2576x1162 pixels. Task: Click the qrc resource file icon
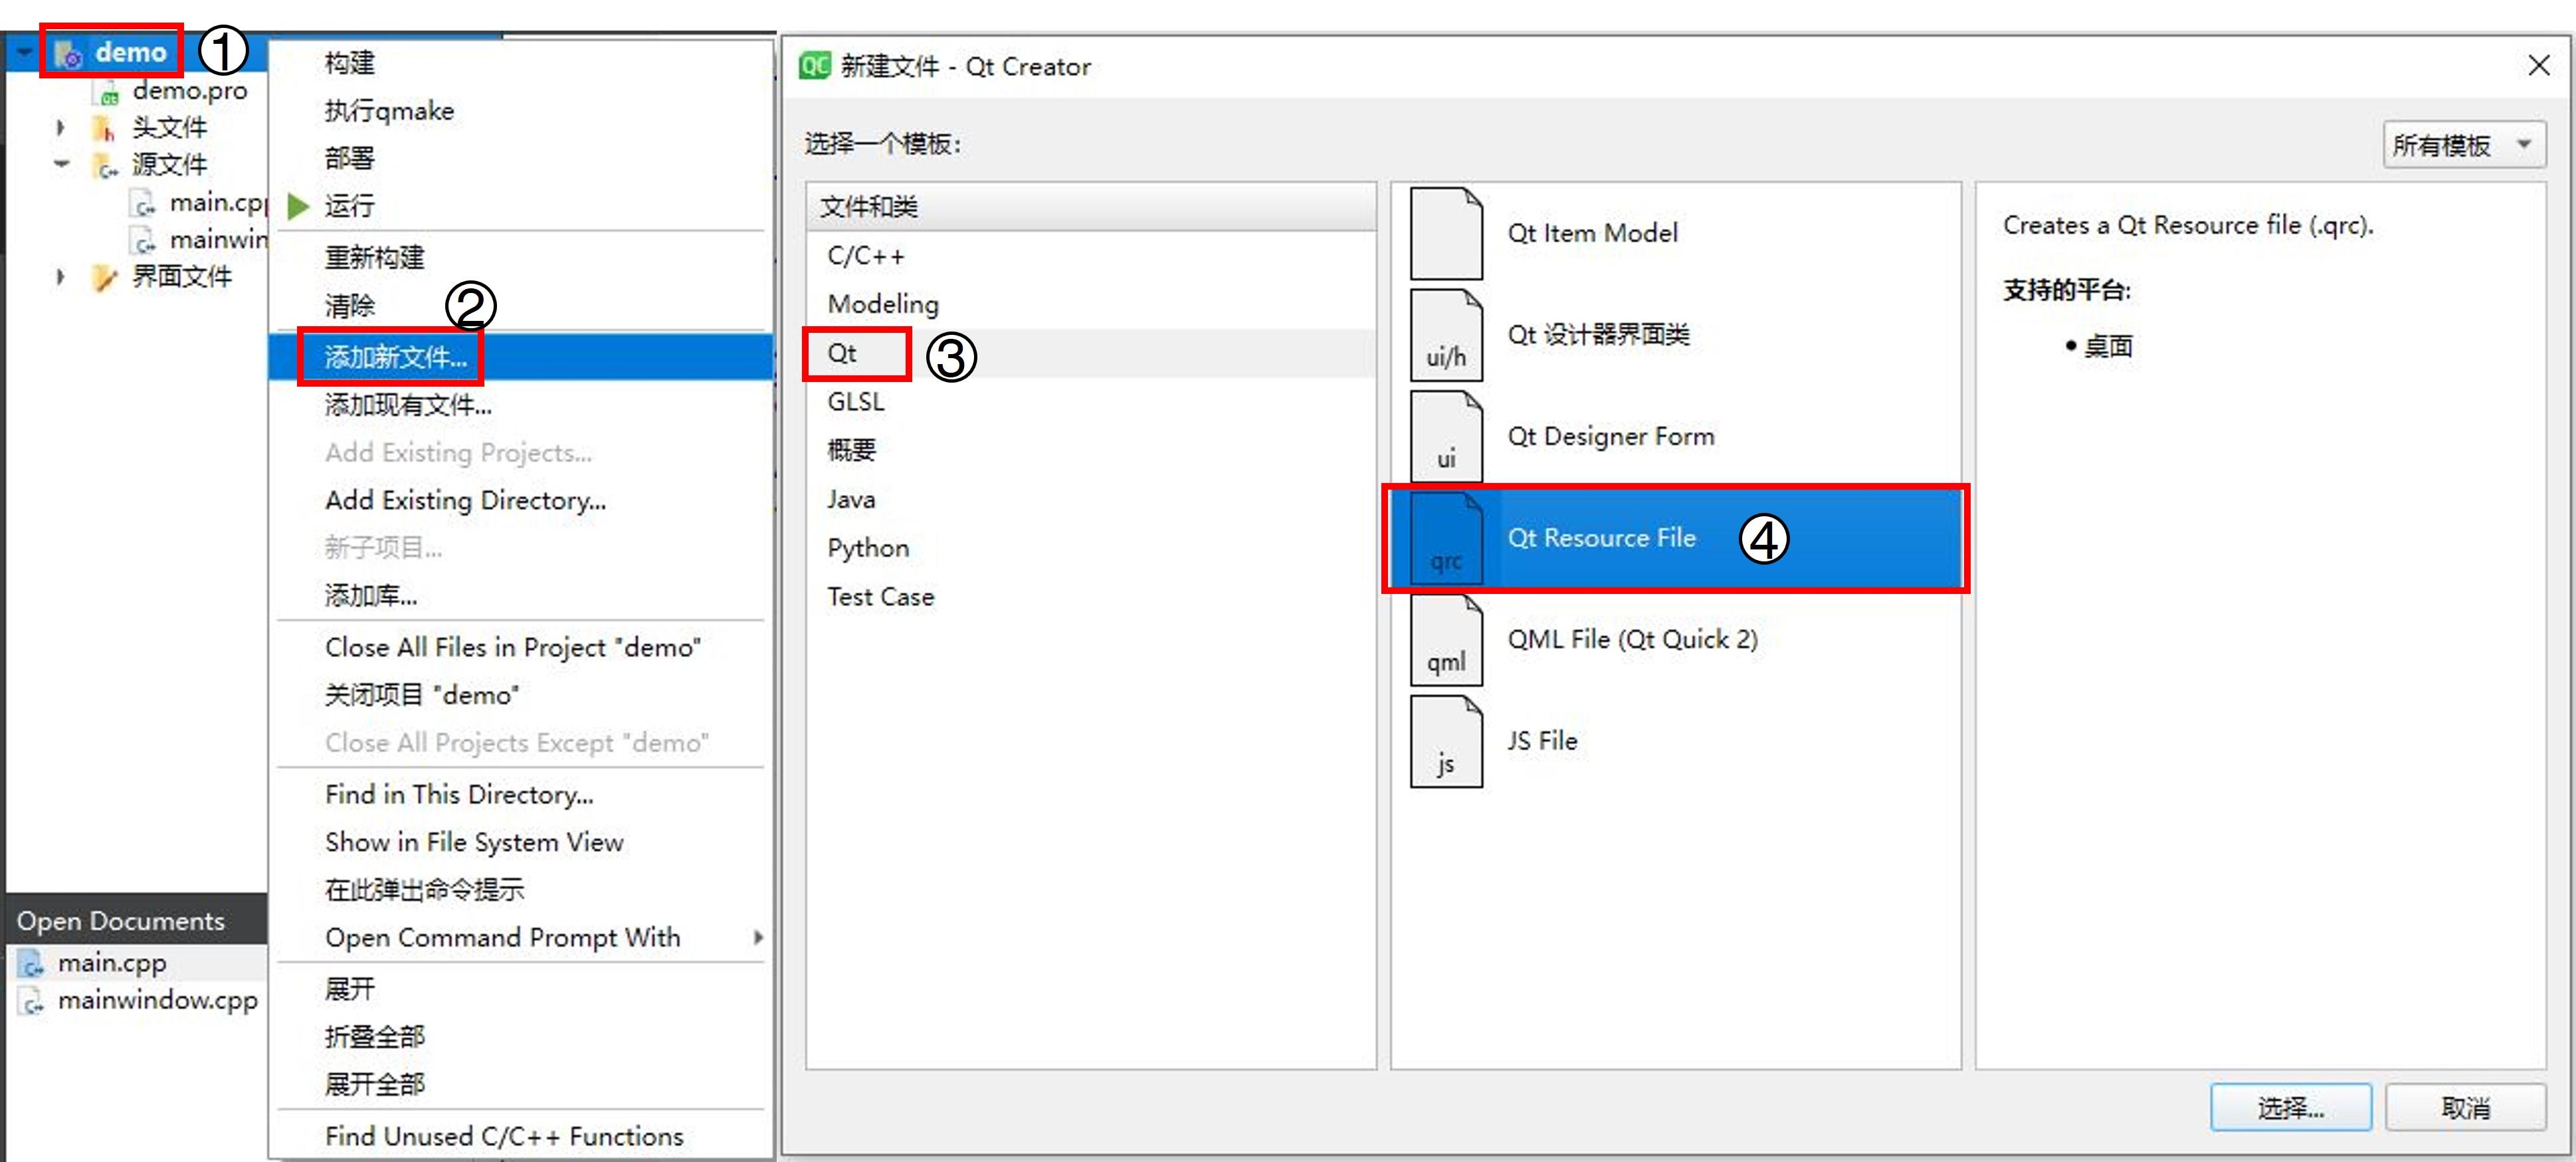[x=1446, y=539]
